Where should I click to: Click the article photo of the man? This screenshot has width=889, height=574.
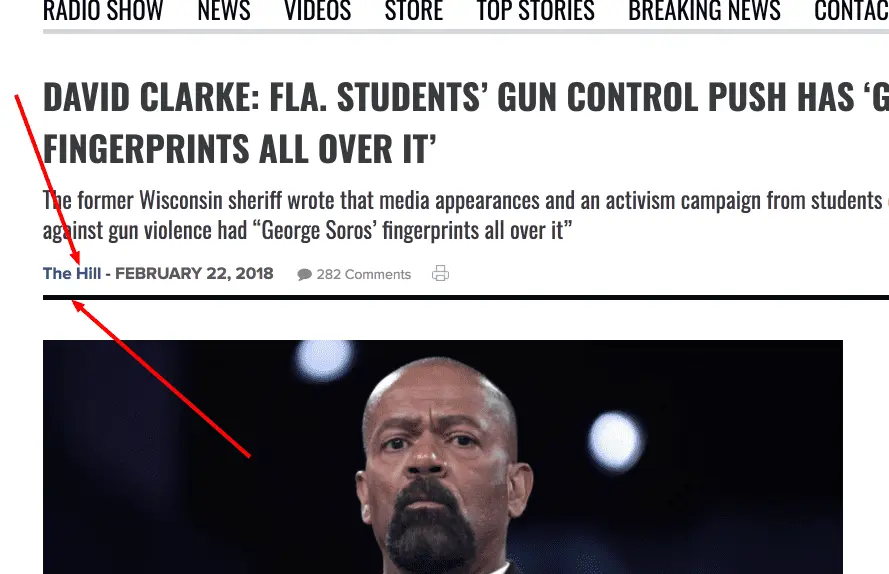tap(443, 457)
